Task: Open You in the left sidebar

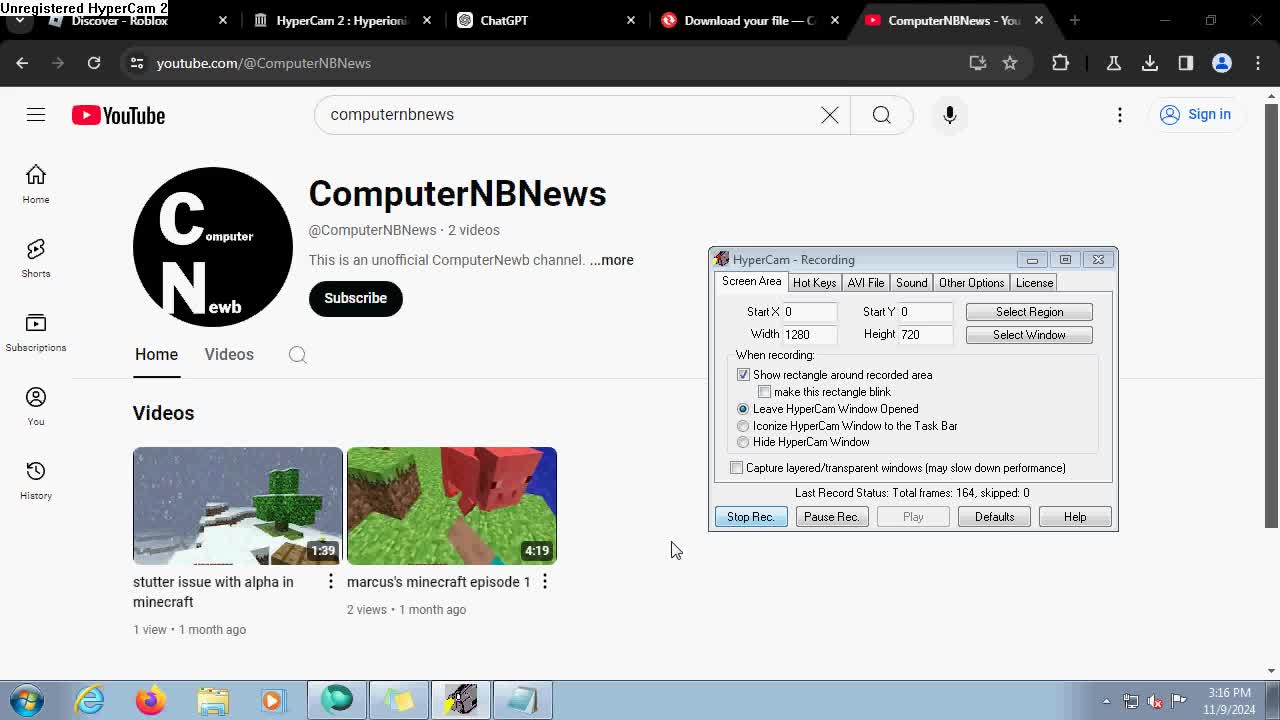Action: tap(36, 406)
